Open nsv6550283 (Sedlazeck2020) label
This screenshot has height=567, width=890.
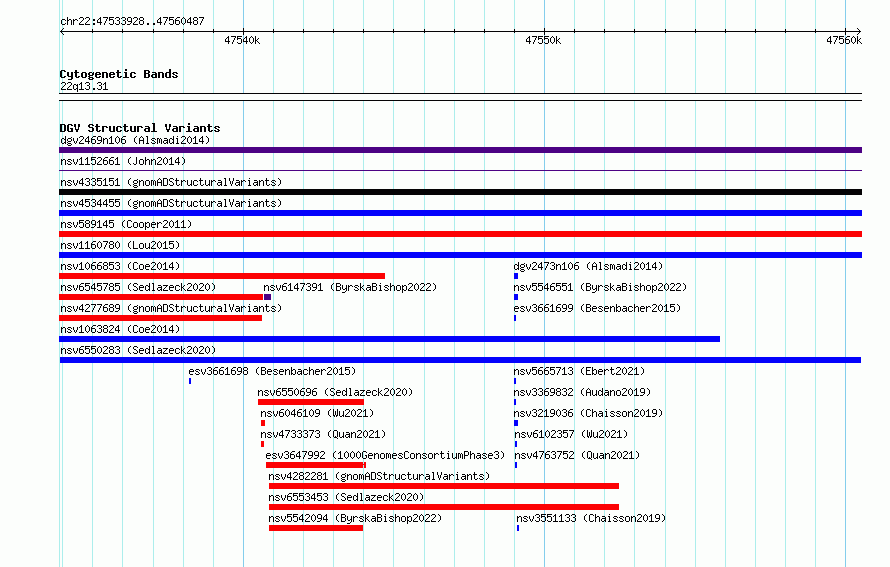pyautogui.click(x=138, y=350)
